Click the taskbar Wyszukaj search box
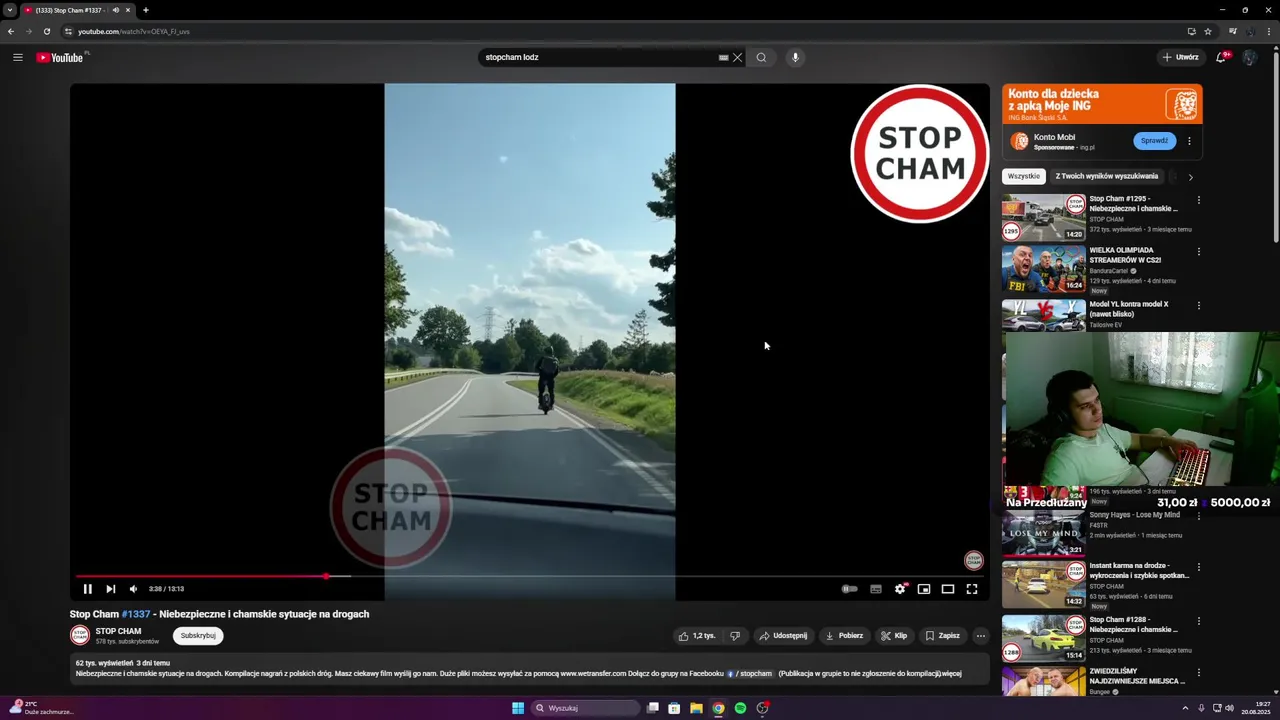Screen dimensions: 1280x720 (585, 708)
